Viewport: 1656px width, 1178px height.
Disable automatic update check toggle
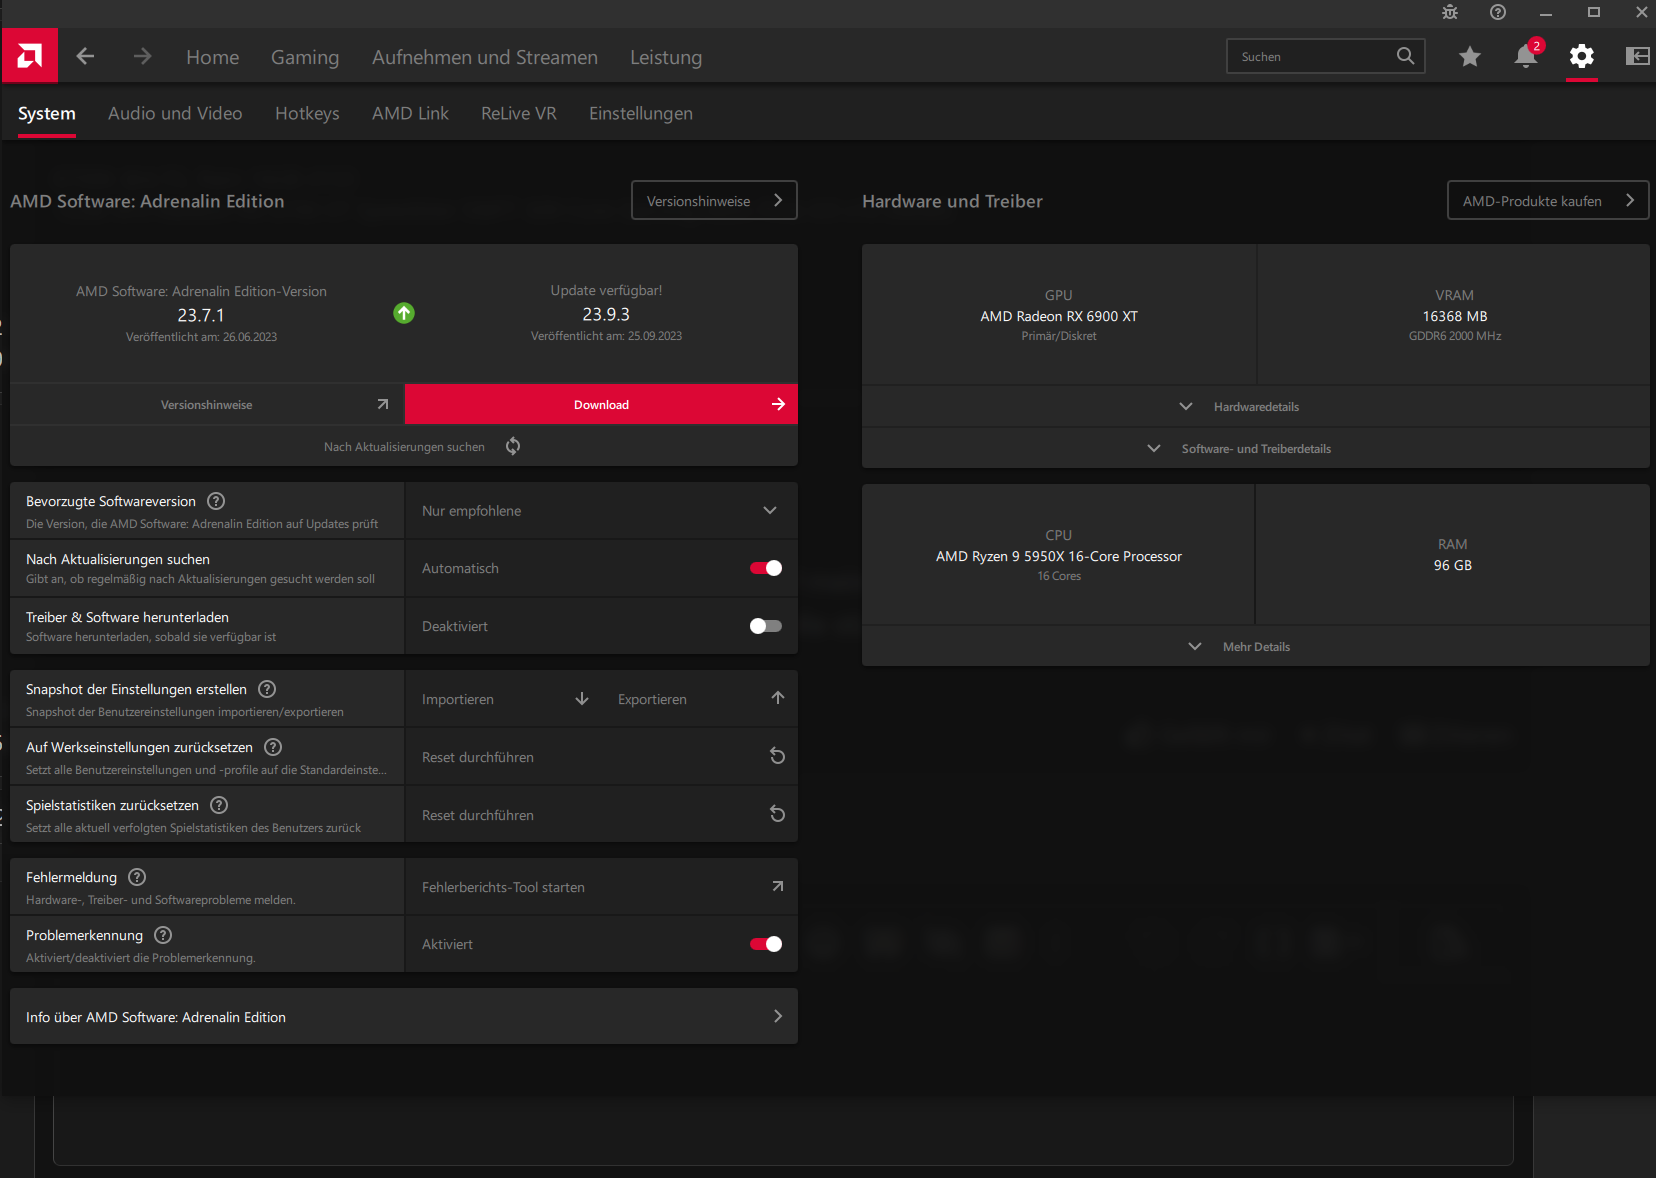point(766,568)
